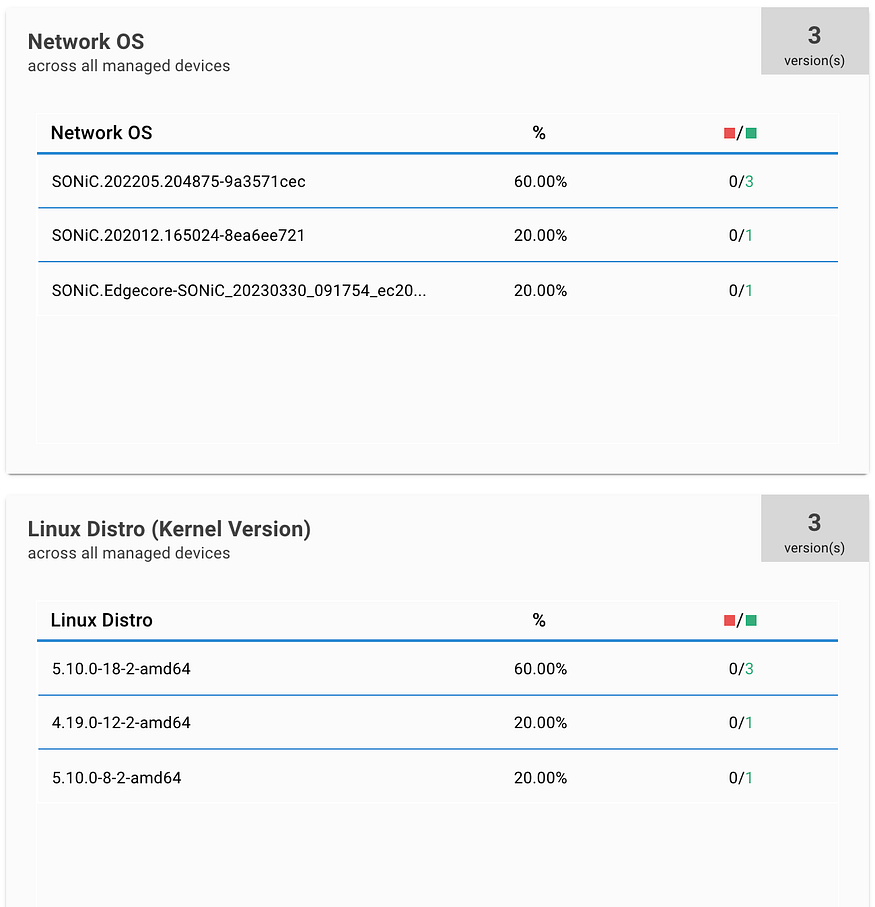
Task: Select the 5.10.0-8-2-amd64 kernel row
Action: 438,777
